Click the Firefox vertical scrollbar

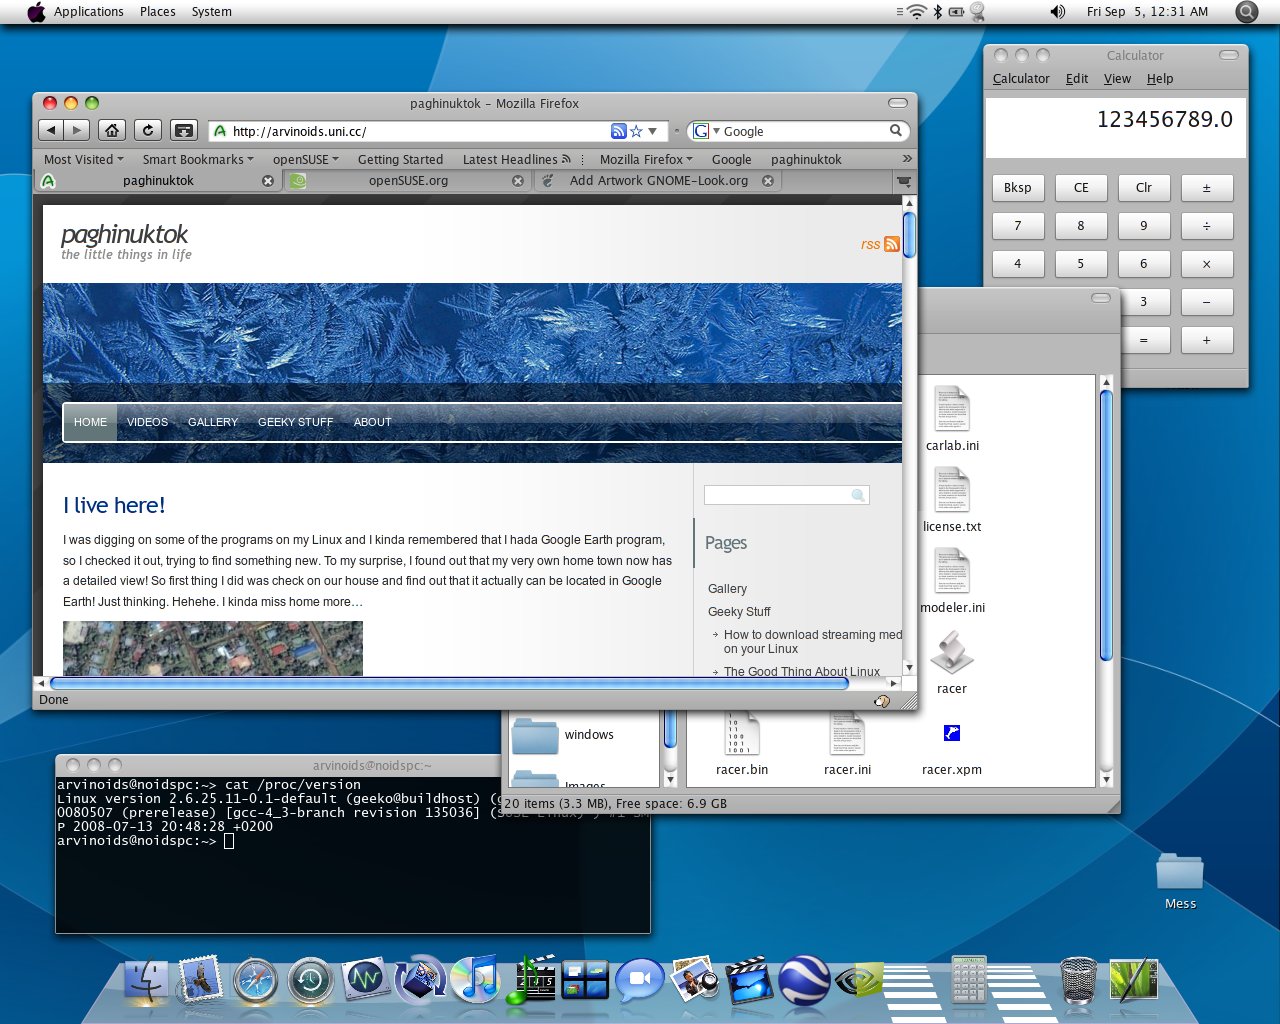pyautogui.click(x=909, y=237)
